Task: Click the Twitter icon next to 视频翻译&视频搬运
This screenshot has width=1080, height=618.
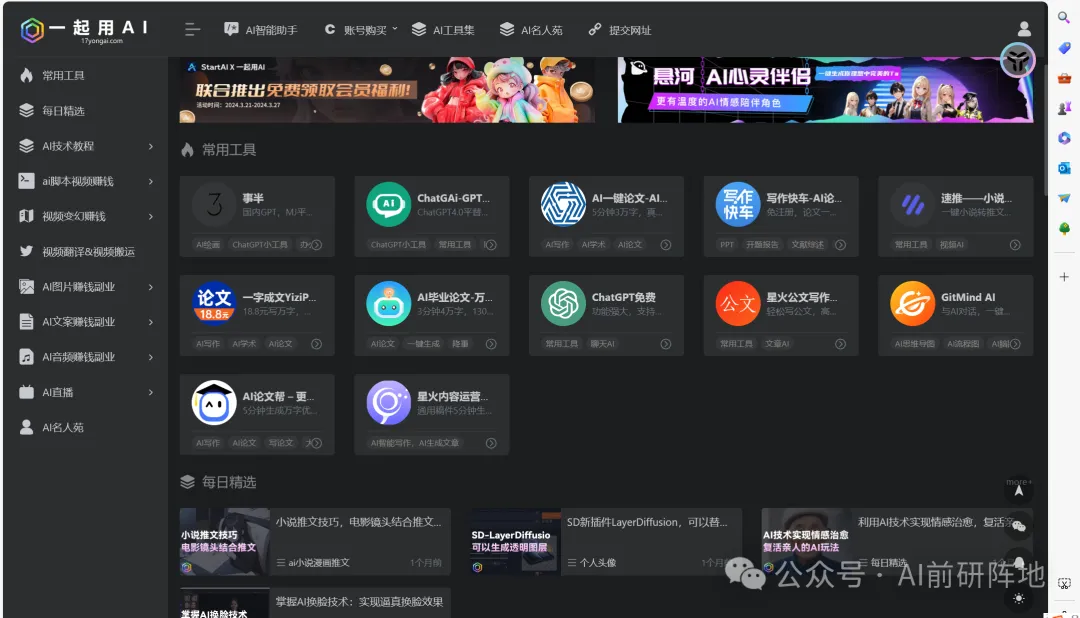Action: click(24, 251)
